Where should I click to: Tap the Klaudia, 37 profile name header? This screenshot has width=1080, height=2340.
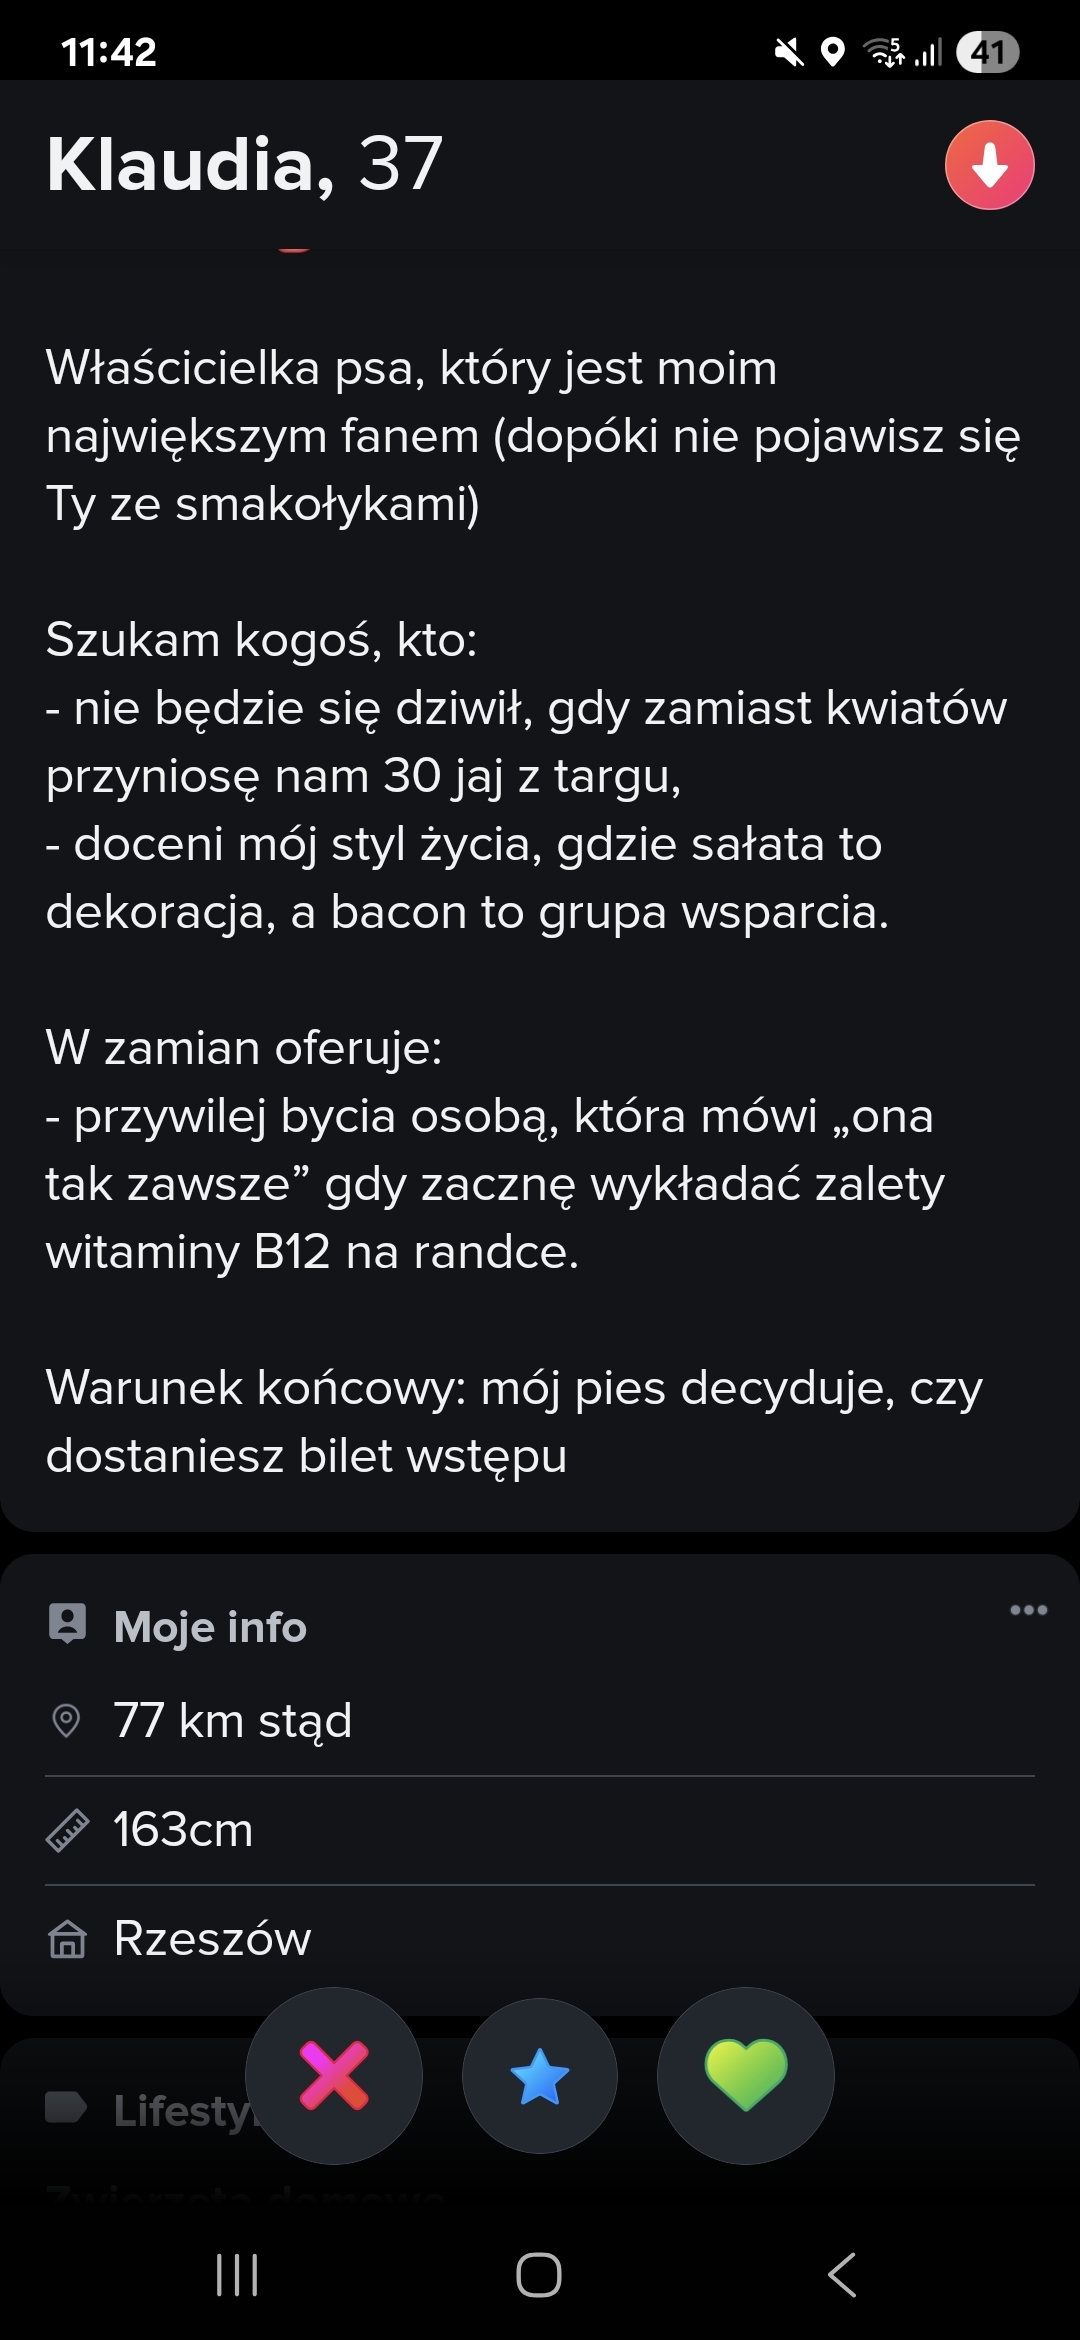tap(244, 164)
